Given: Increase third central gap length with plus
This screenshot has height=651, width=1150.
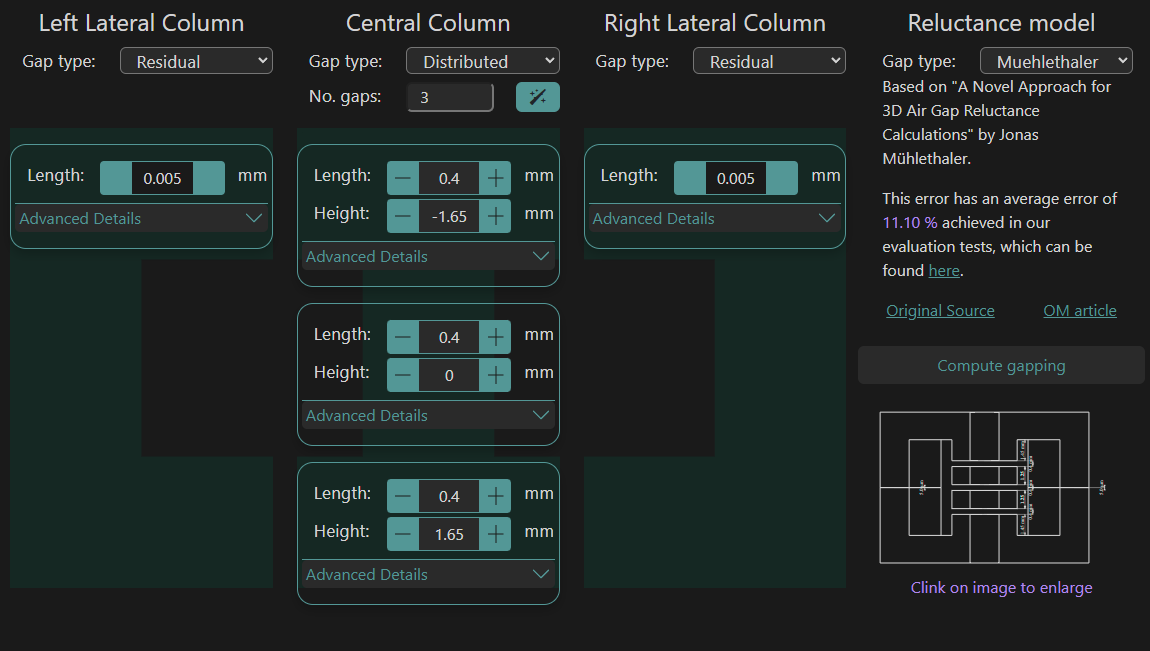Looking at the screenshot, I should (495, 496).
